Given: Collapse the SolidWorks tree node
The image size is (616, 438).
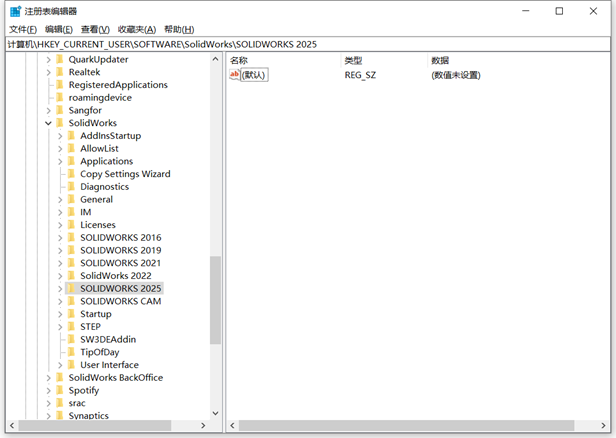Looking at the screenshot, I should pyautogui.click(x=47, y=123).
